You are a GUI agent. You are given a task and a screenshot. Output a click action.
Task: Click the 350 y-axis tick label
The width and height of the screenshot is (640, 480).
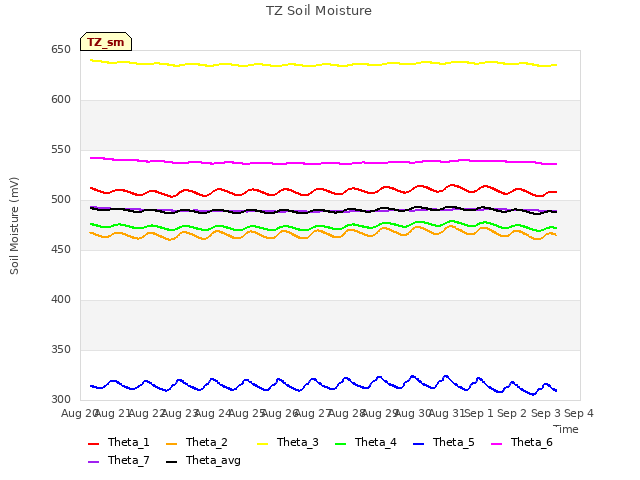[x=61, y=350]
